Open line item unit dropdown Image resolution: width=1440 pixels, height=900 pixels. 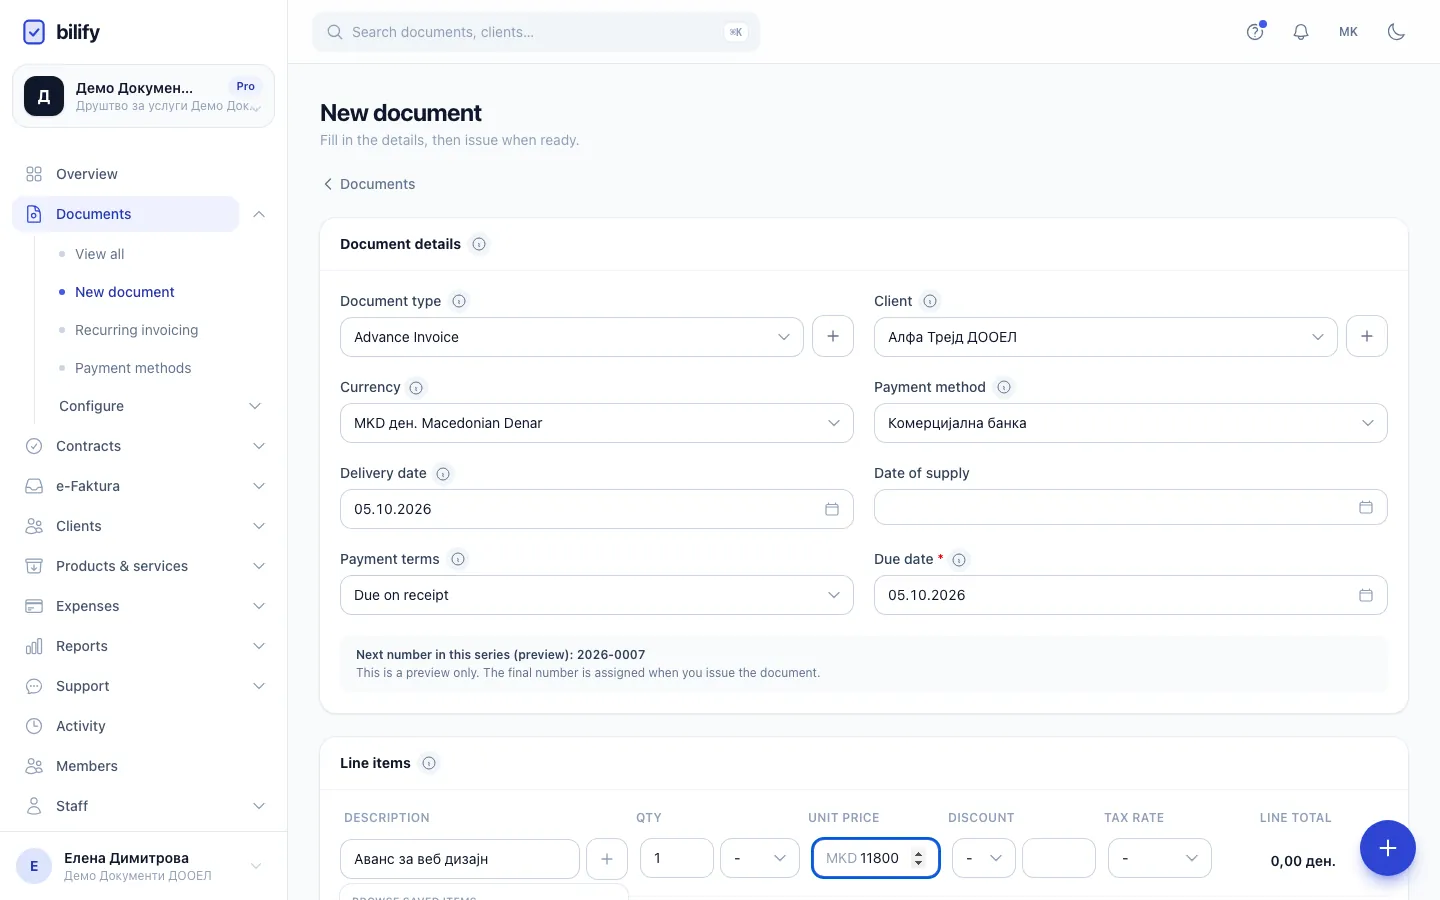tap(760, 858)
